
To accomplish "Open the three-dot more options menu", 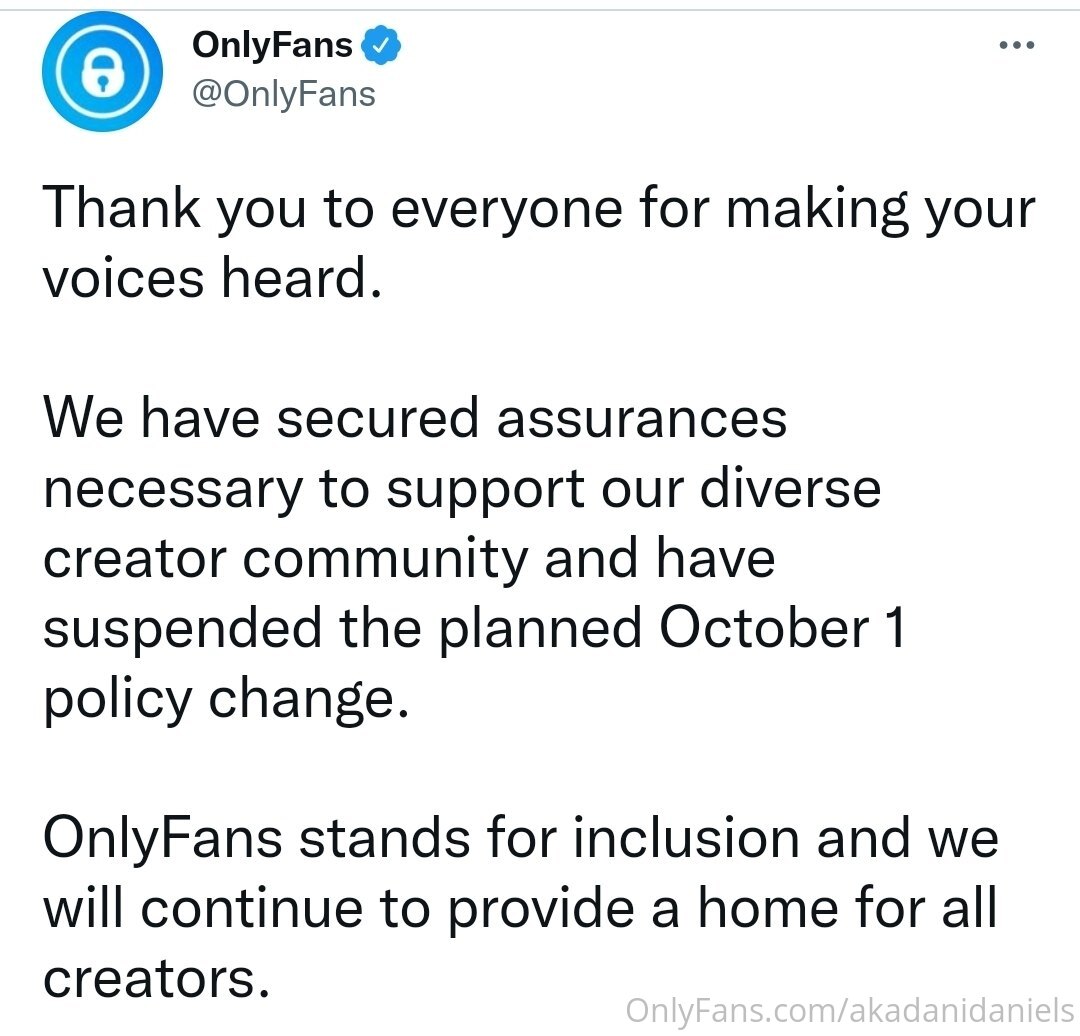I will [x=1017, y=45].
